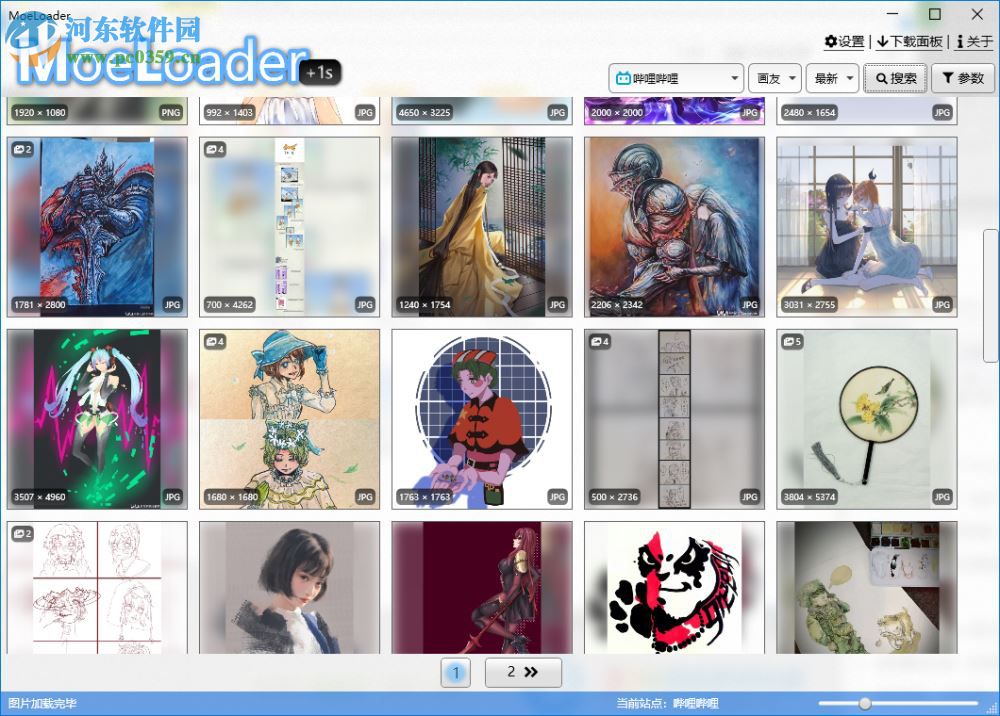
Task: Select the two girls by window thumbnail 3031 × 2755
Action: point(867,227)
